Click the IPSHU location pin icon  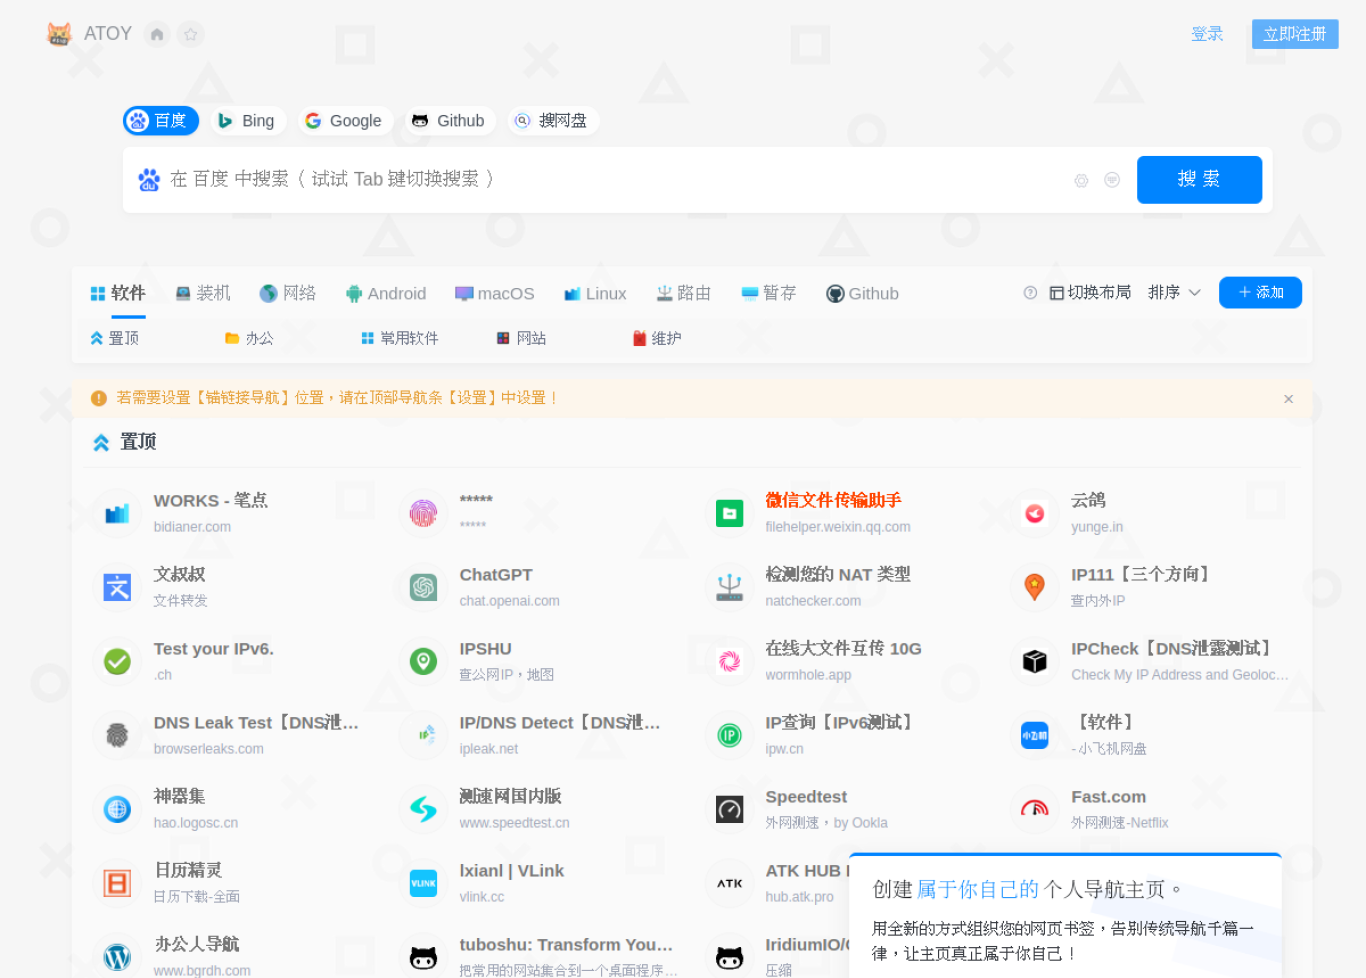423,661
